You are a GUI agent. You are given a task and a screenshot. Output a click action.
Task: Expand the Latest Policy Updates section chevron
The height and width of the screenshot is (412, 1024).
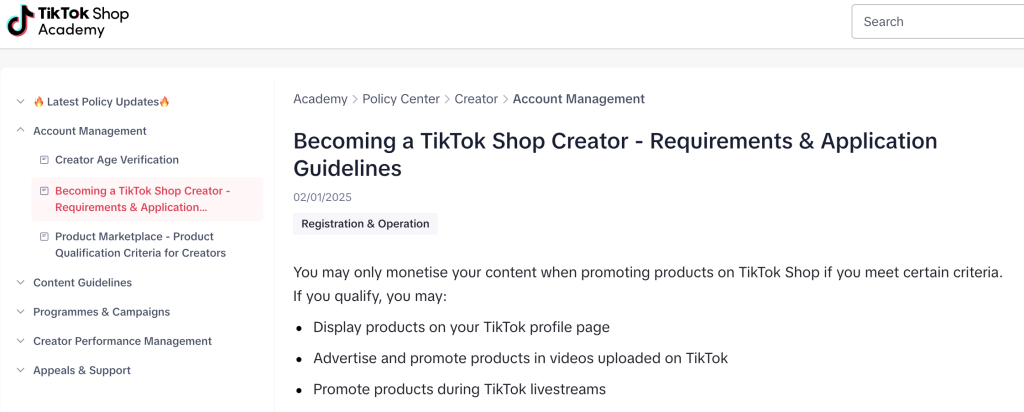[20, 102]
